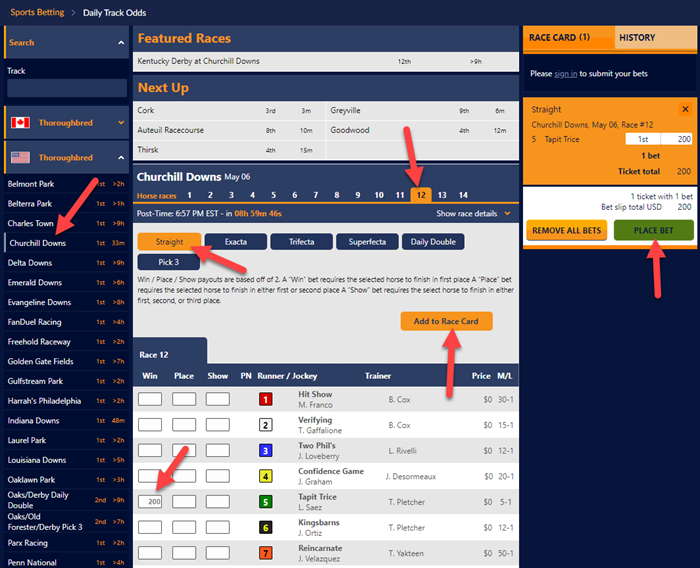This screenshot has width=700, height=568.
Task: Expand Show race details
Action: (x=473, y=213)
